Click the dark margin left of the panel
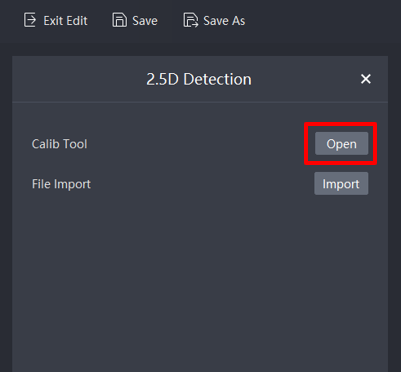 (6, 213)
